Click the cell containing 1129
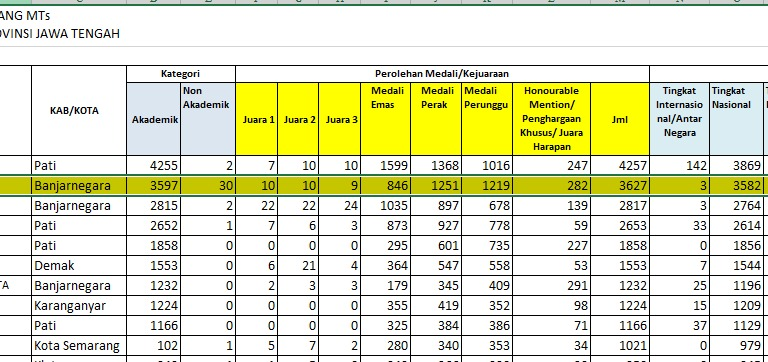 click(x=737, y=326)
